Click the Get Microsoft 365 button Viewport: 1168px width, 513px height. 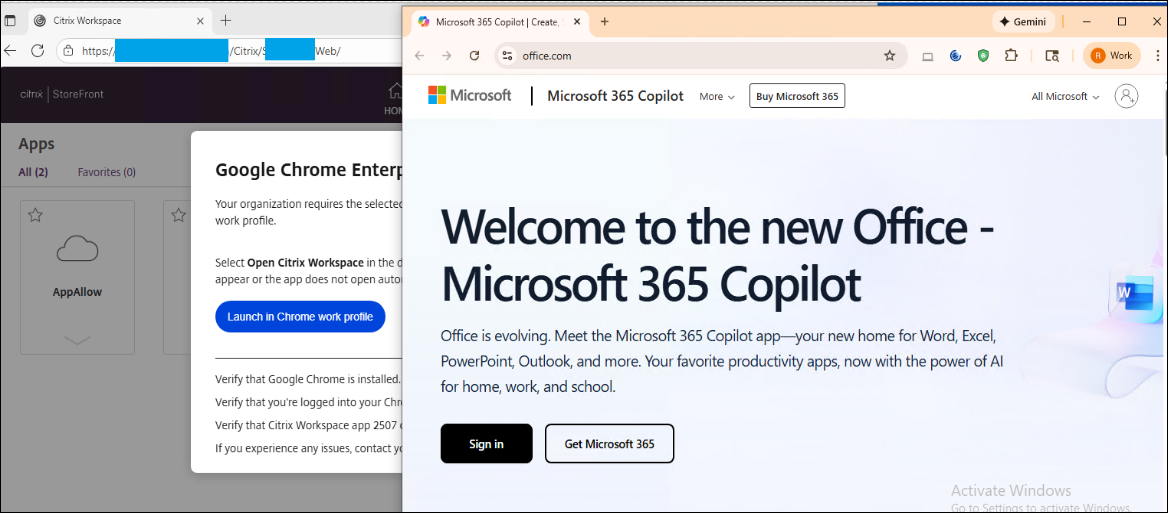point(609,444)
